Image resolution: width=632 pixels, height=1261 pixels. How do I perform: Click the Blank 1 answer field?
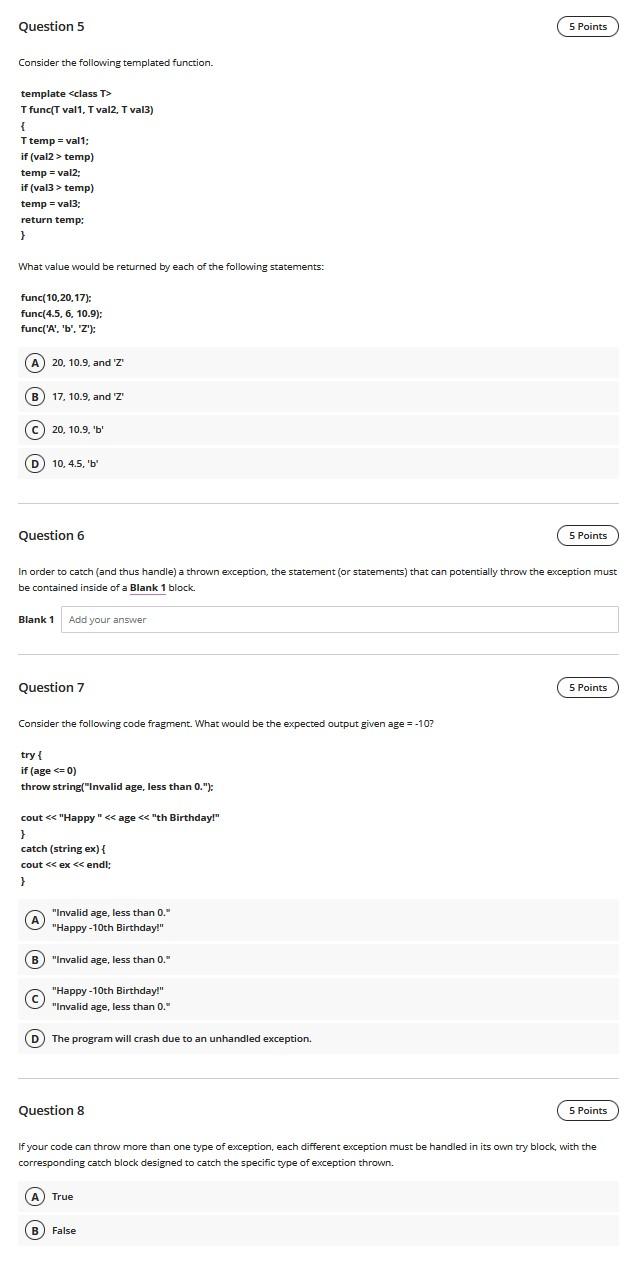tap(340, 619)
